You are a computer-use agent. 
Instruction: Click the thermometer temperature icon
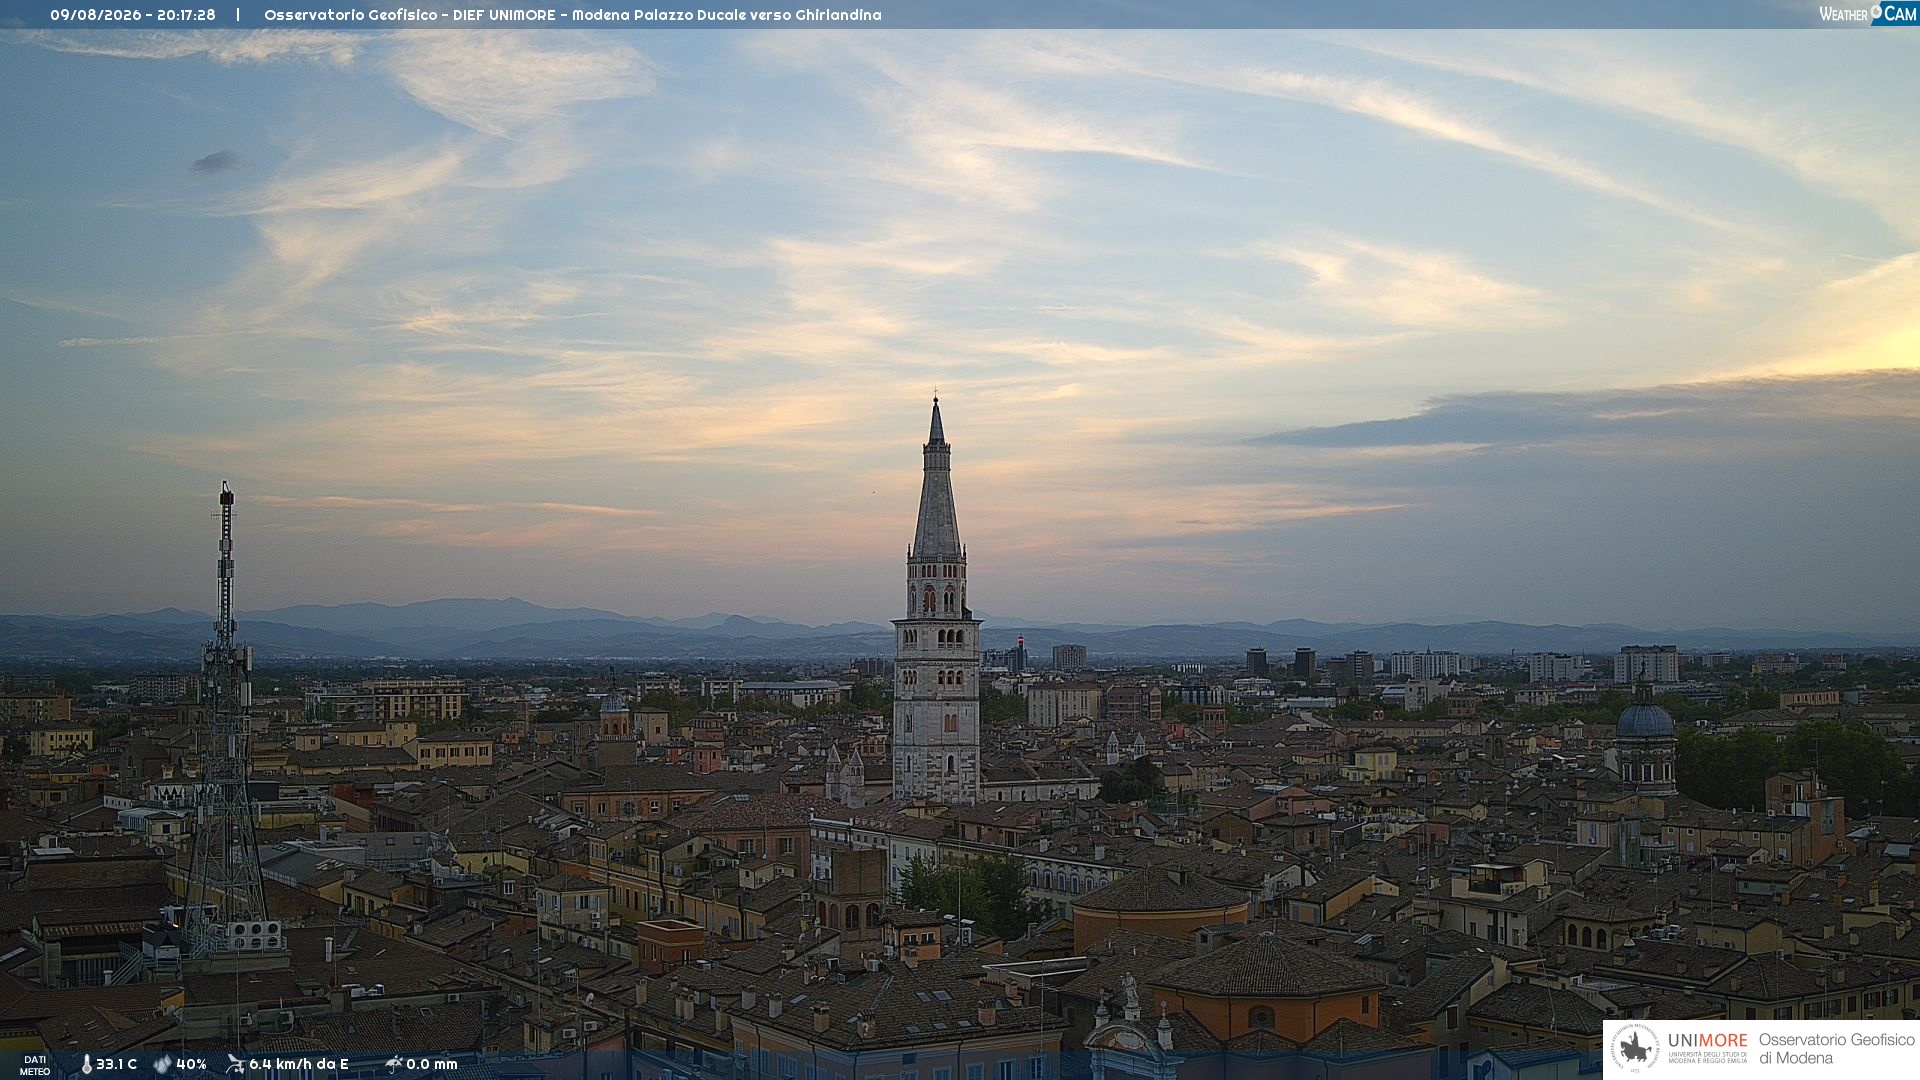coord(86,1064)
